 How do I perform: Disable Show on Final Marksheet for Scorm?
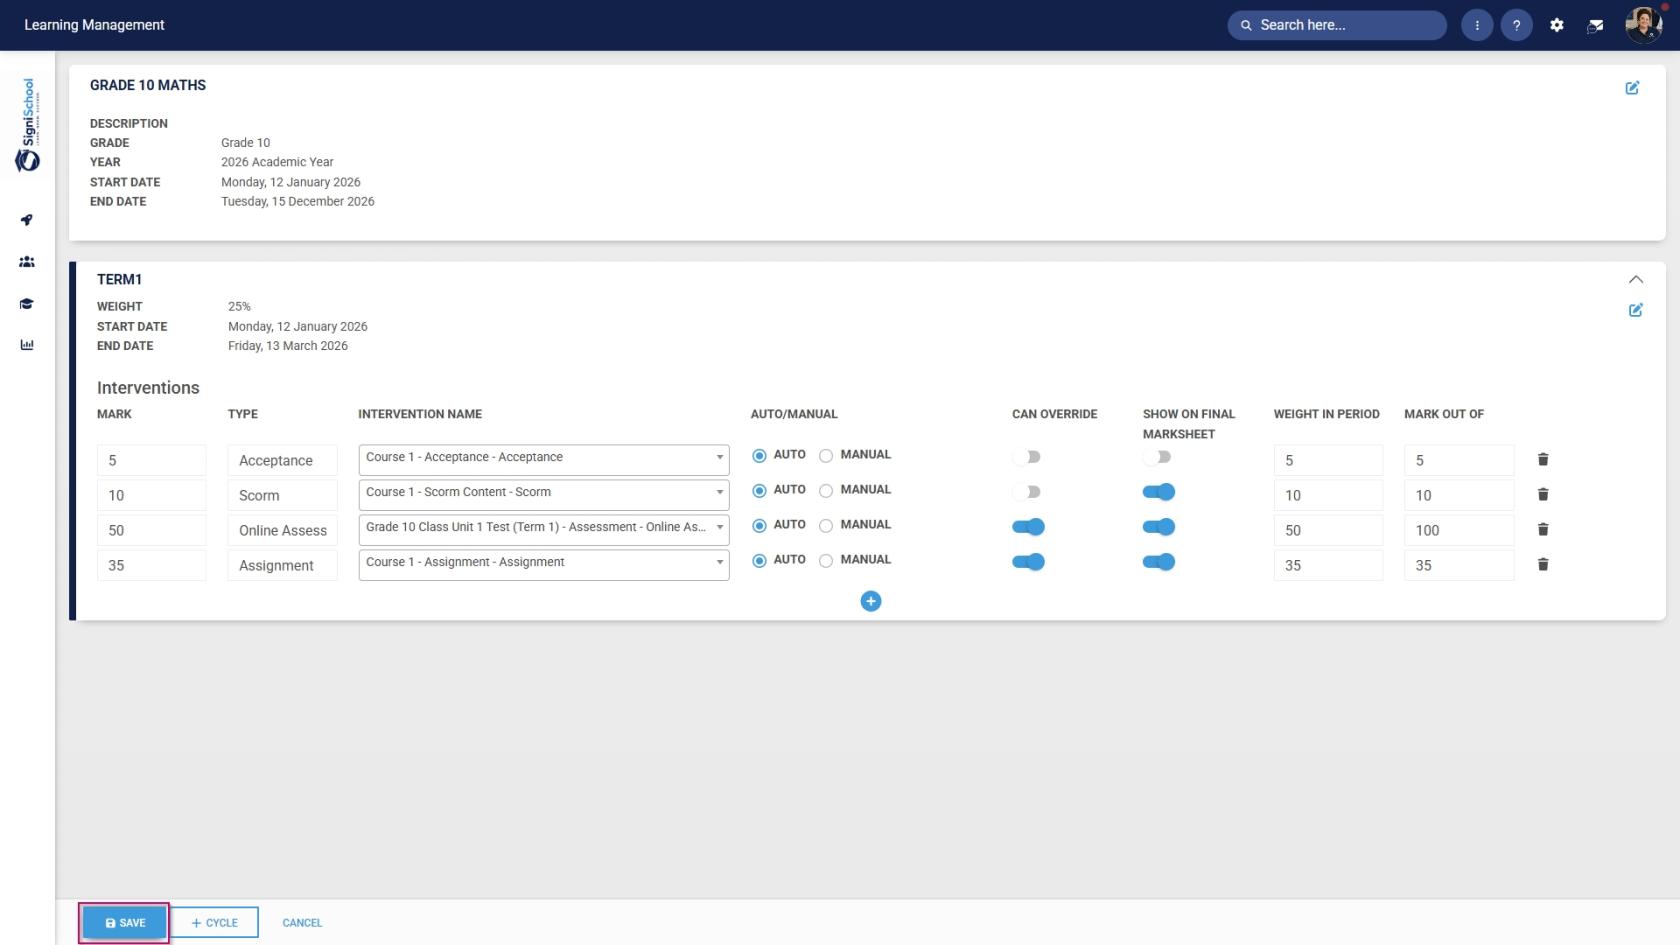click(1159, 492)
